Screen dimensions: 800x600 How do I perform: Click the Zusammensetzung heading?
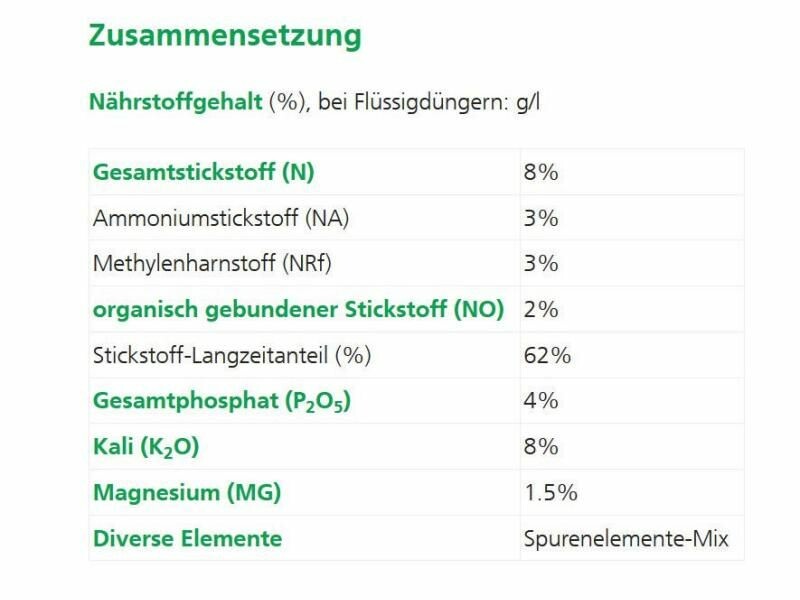225,36
